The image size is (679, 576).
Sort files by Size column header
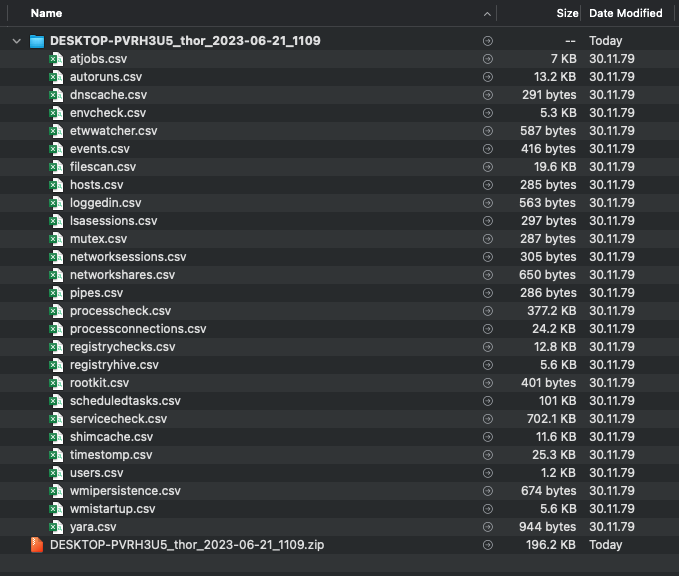click(x=566, y=14)
